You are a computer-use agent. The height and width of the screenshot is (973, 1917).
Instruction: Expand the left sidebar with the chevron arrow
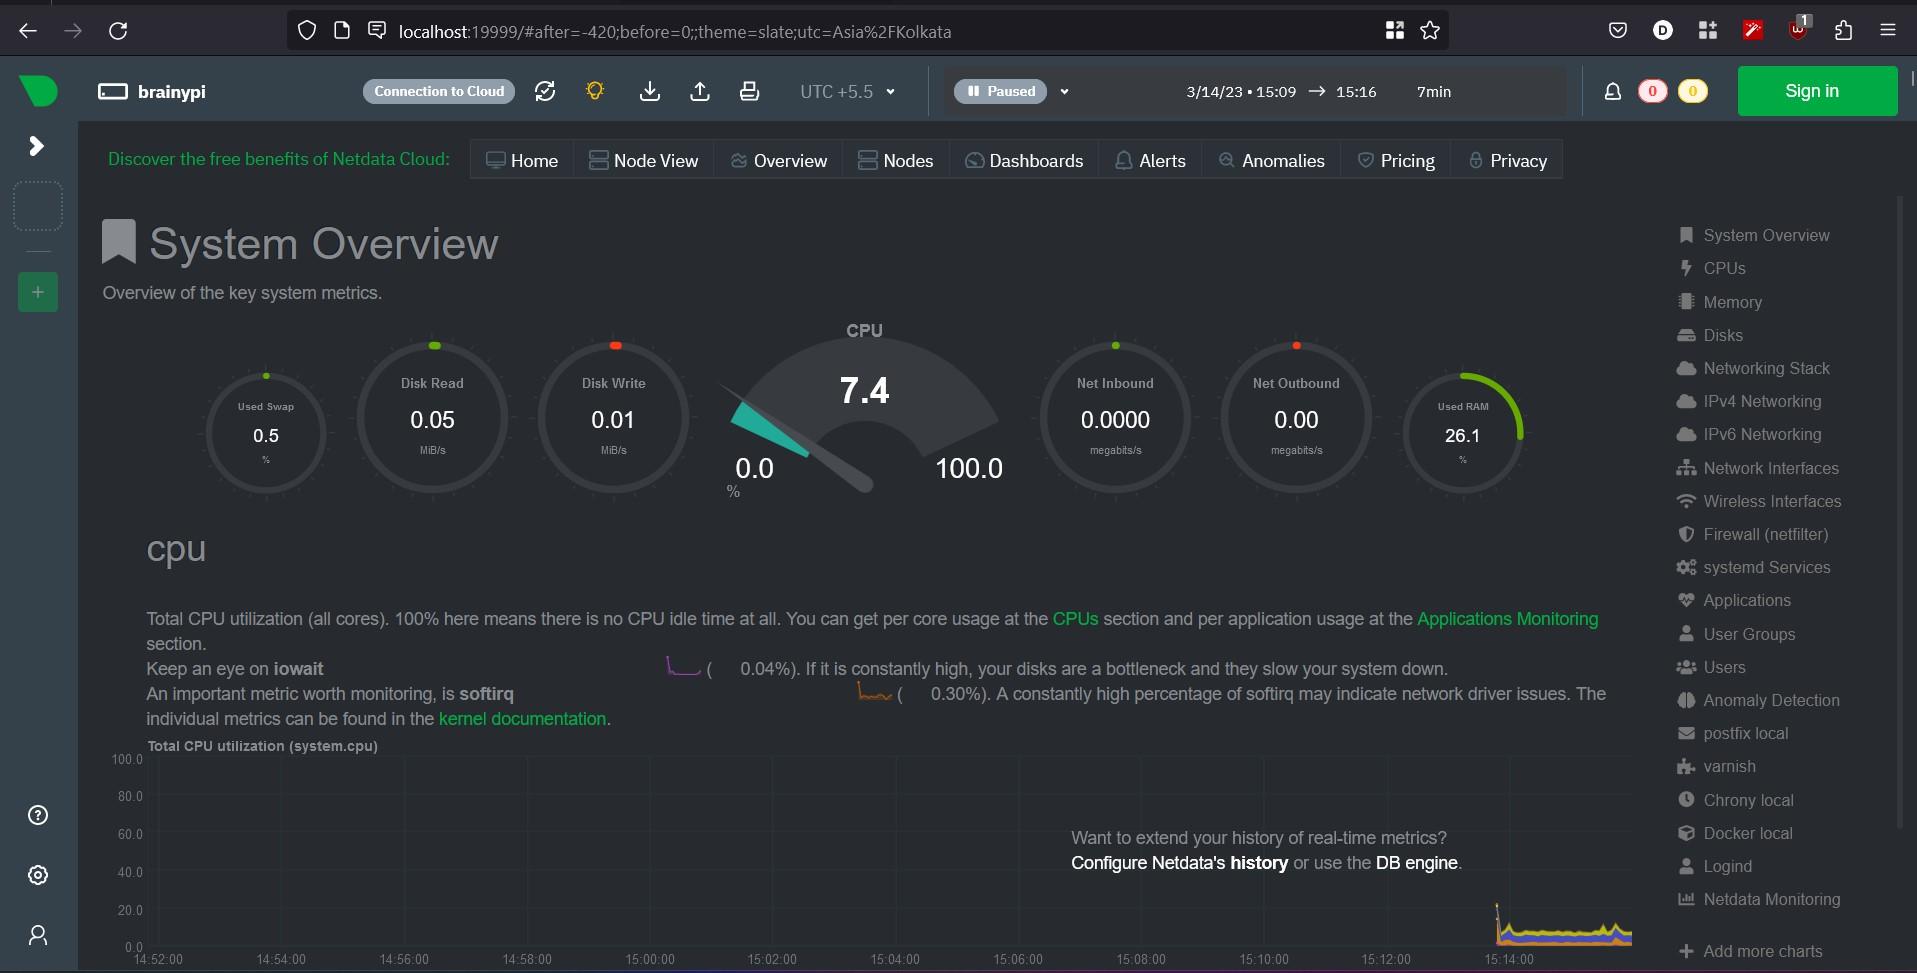pyautogui.click(x=37, y=146)
